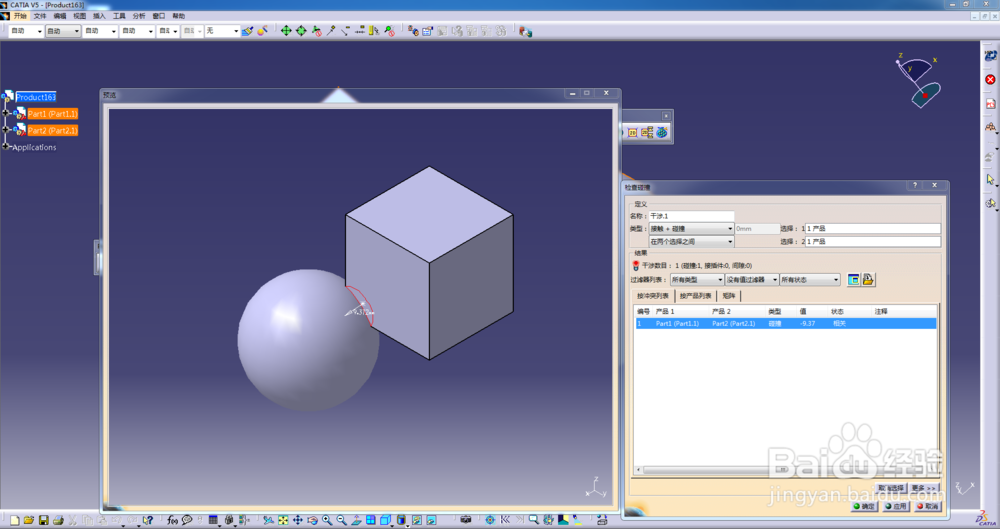Screen dimensions: 1000x529
Task: Click the export results folder icon in dialog
Action: coord(868,279)
